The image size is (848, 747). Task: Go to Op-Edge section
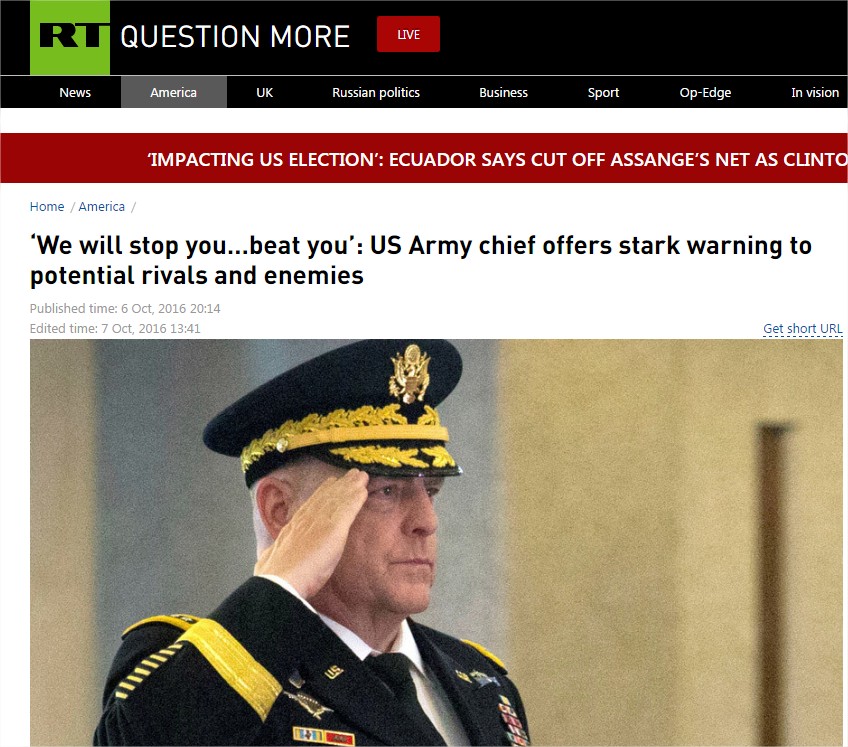click(705, 92)
